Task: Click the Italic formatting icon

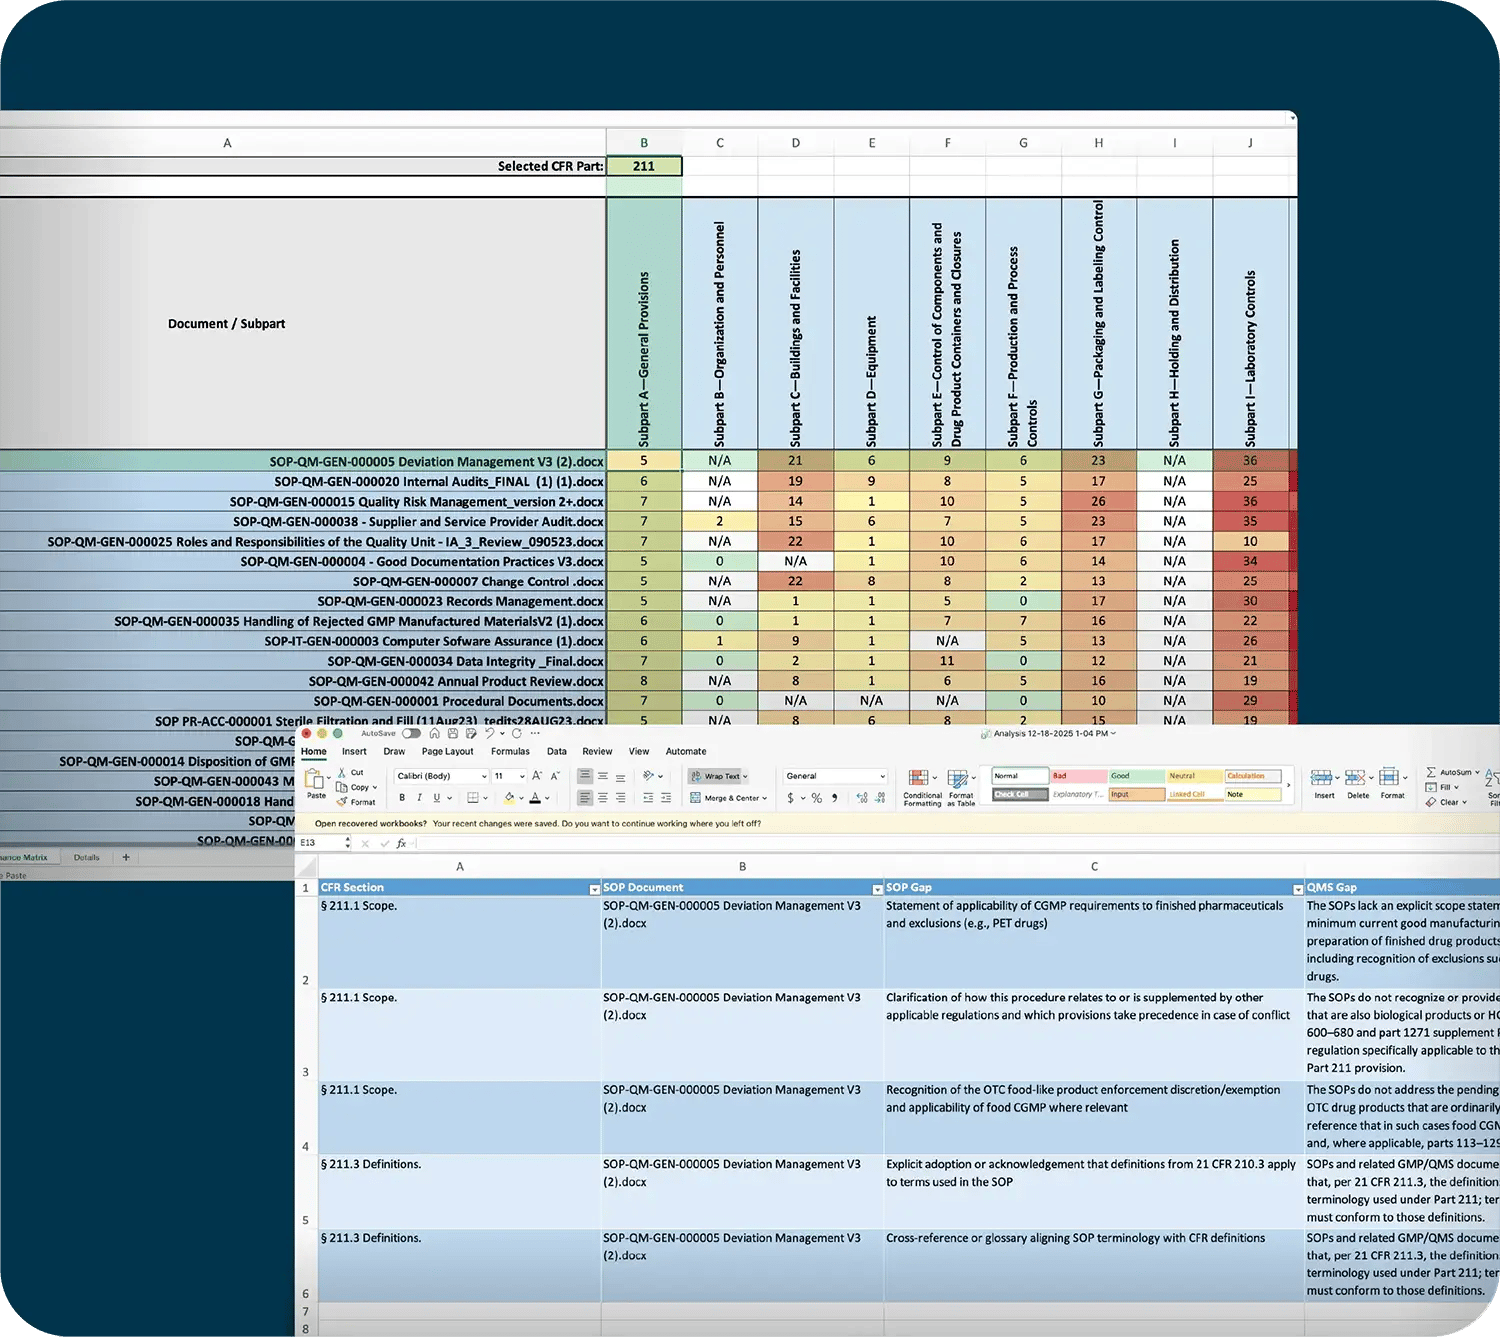Action: click(x=419, y=798)
